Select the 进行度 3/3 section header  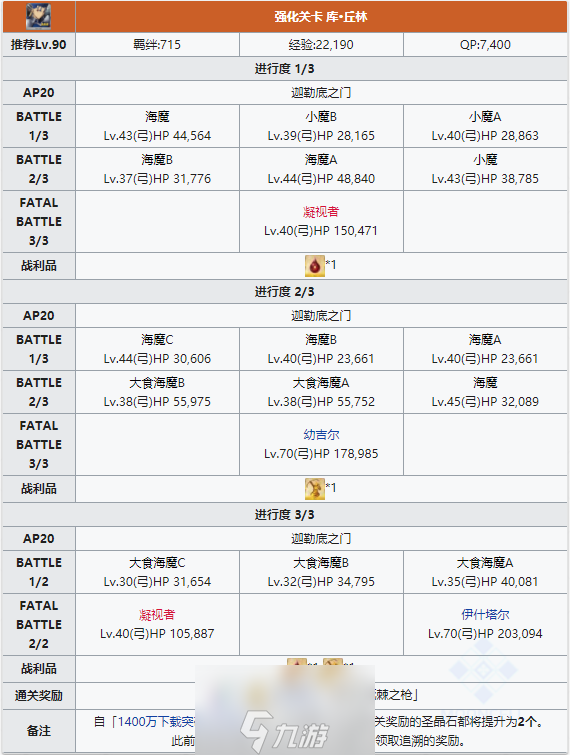pos(285,515)
